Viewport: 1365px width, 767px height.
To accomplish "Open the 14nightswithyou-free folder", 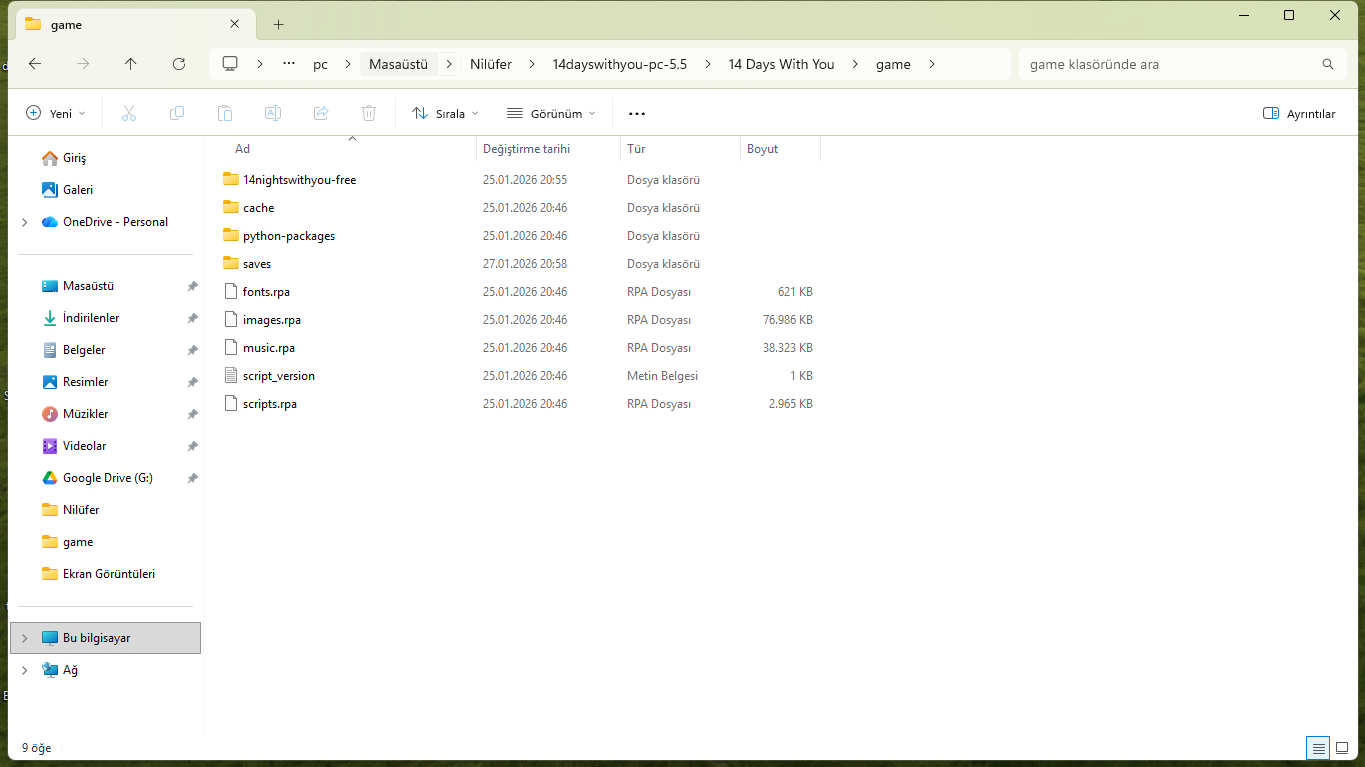I will click(x=299, y=180).
